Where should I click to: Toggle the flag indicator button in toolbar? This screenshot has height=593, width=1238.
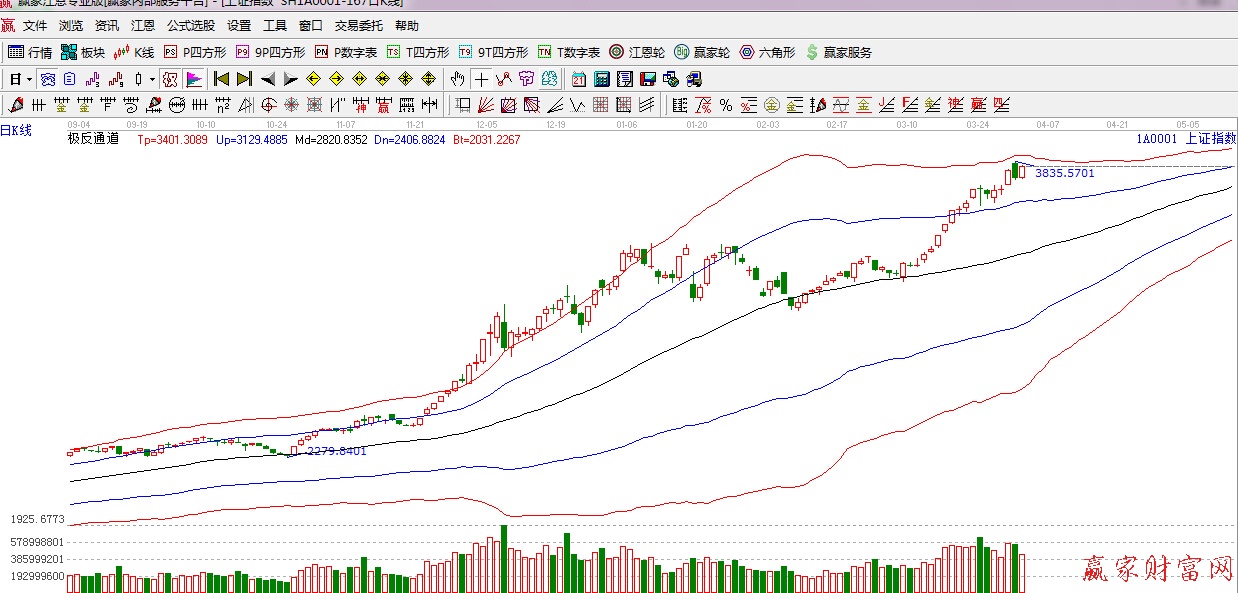194,79
